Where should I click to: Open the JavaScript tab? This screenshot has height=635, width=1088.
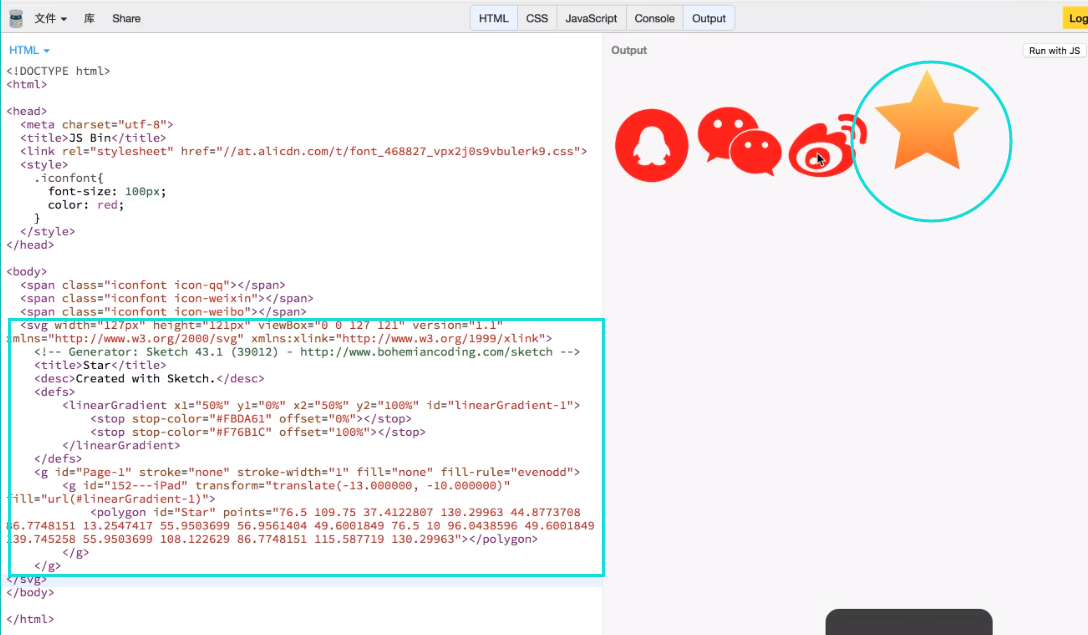[590, 17]
